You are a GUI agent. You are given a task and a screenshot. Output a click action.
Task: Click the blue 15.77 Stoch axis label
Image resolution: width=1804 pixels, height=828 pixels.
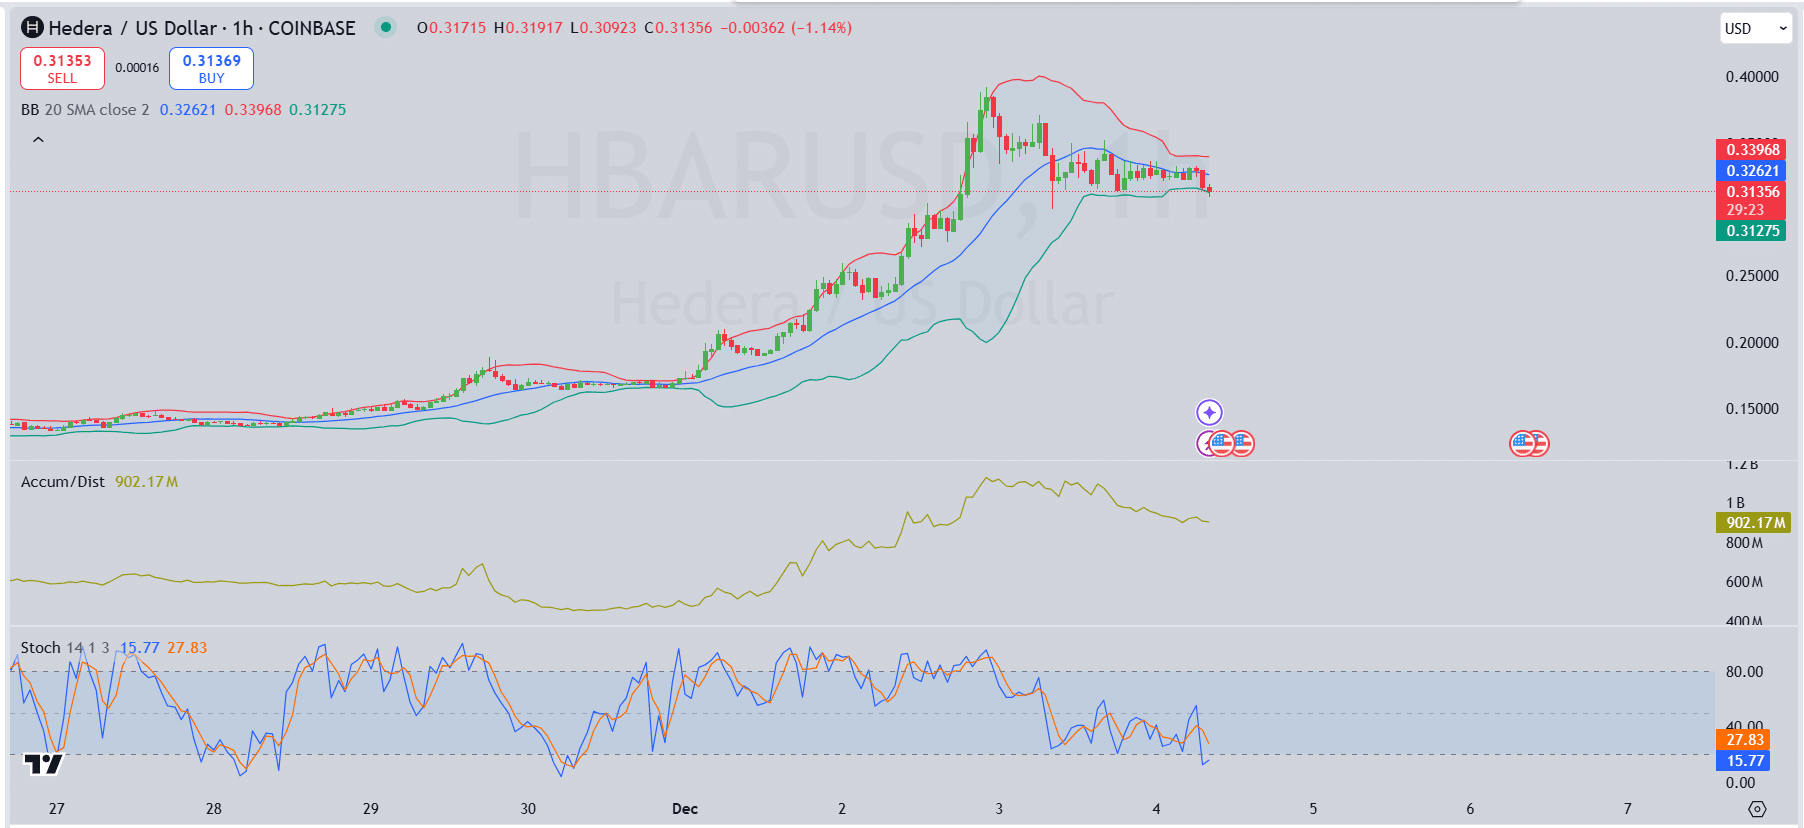1744,761
